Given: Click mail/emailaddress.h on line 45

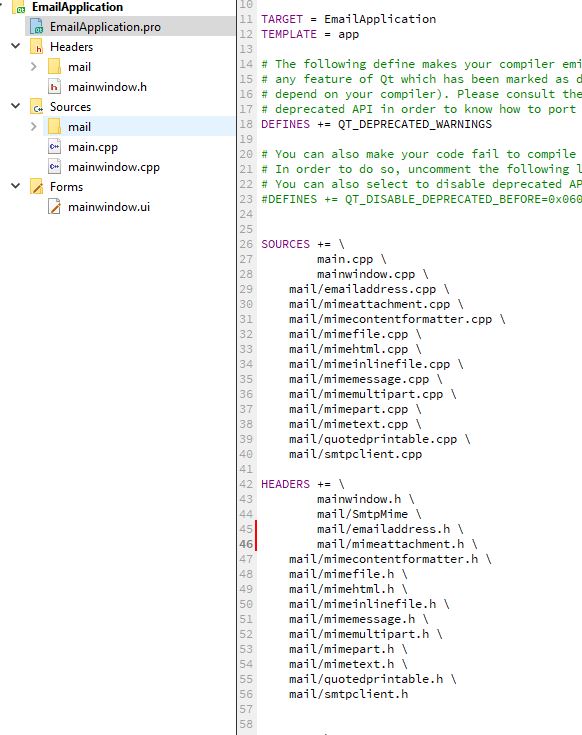Looking at the screenshot, I should (383, 529).
